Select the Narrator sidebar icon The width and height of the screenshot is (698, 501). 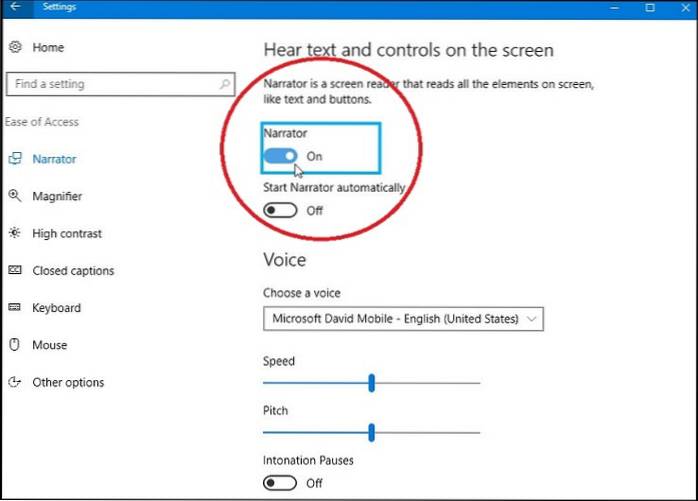pyautogui.click(x=15, y=159)
